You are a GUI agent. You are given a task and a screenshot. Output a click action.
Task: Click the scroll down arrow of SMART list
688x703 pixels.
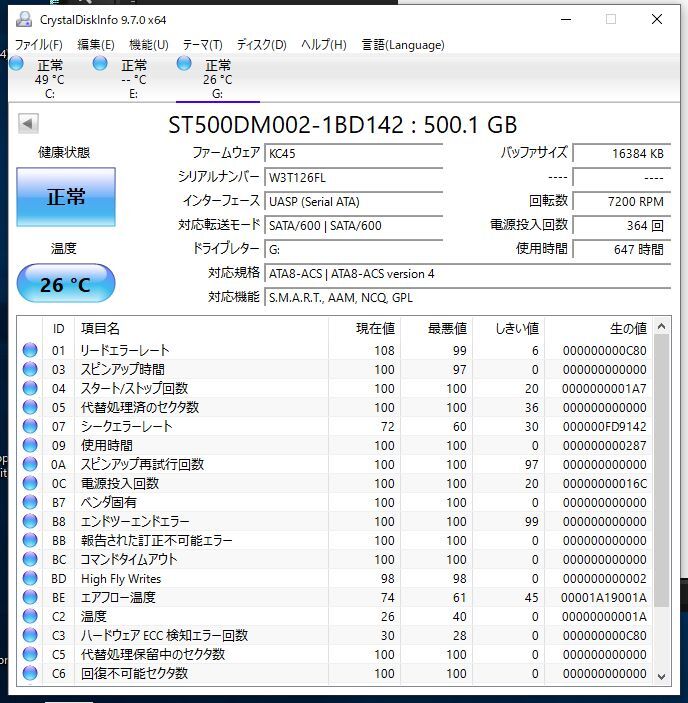pos(662,676)
